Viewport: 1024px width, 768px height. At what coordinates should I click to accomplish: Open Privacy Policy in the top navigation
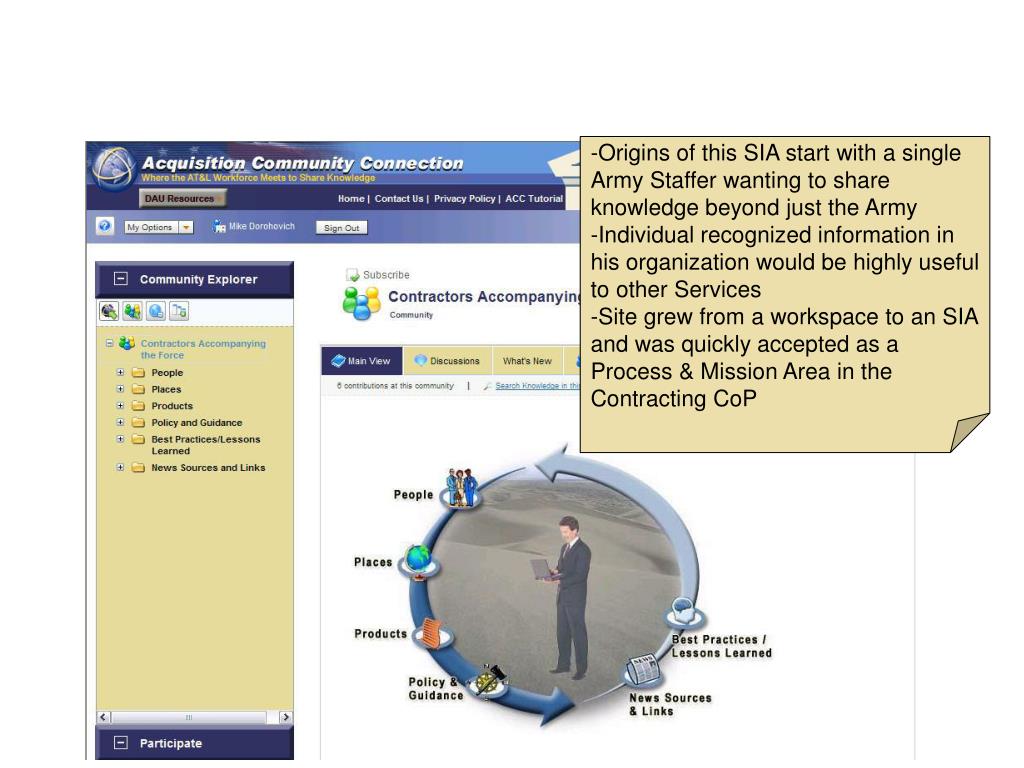pyautogui.click(x=464, y=199)
